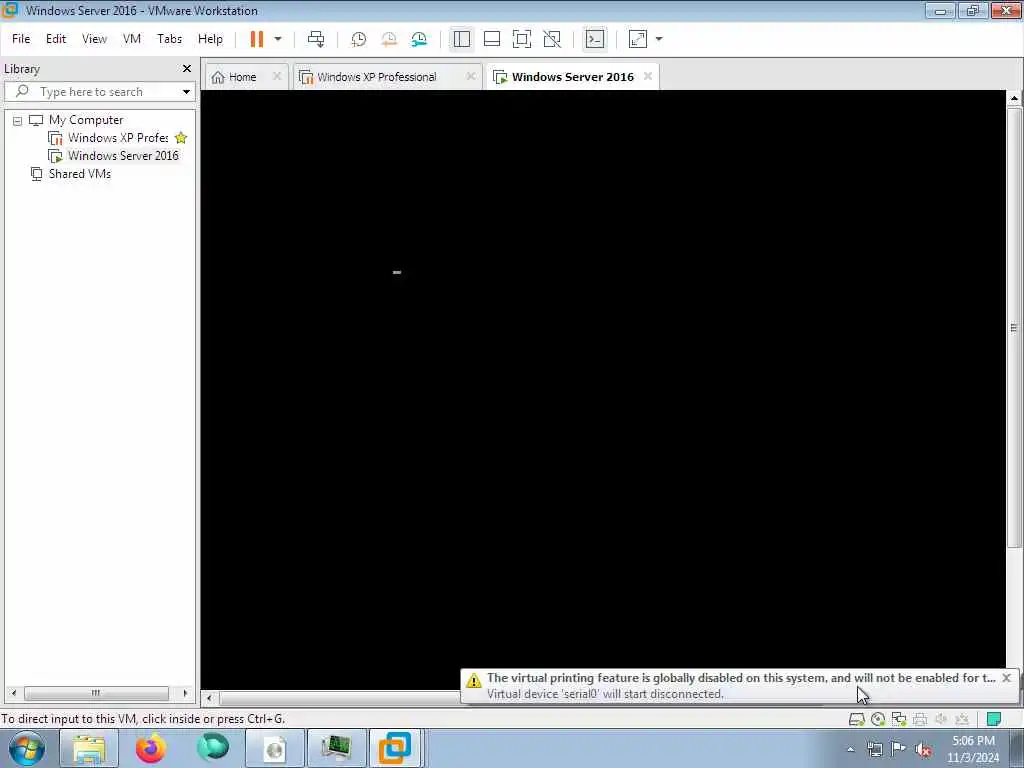Open the VM menu
The width and height of the screenshot is (1024, 768).
pos(132,39)
